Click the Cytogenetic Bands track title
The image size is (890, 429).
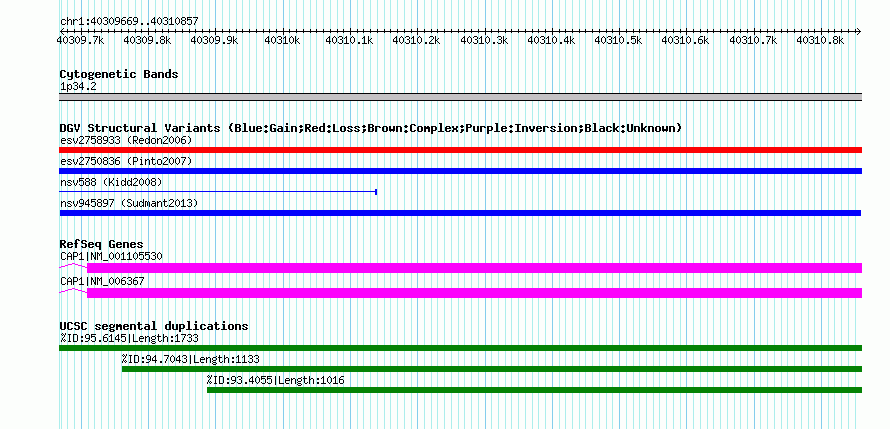click(x=119, y=74)
